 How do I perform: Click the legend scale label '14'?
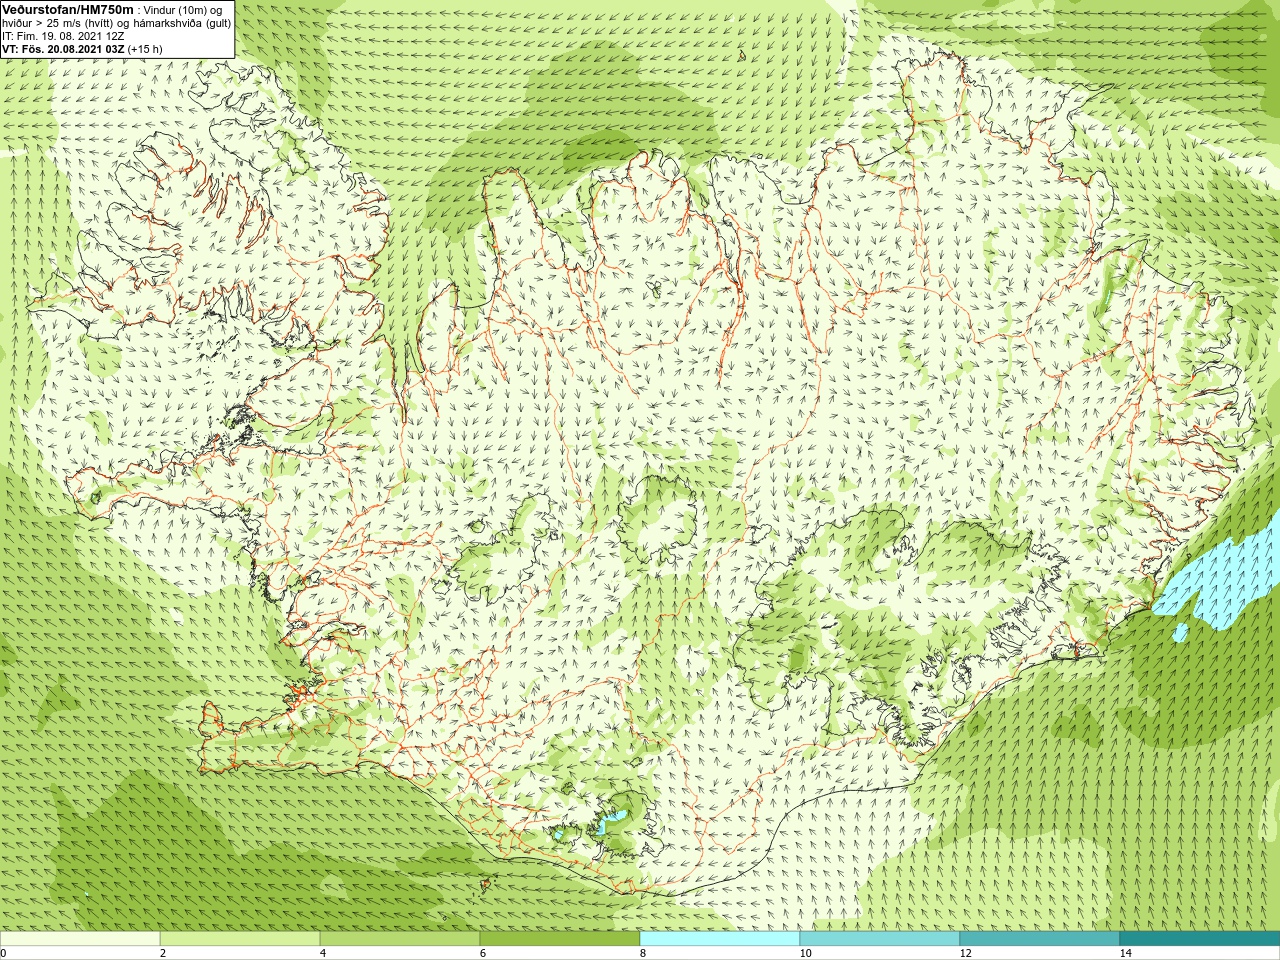click(x=1125, y=953)
